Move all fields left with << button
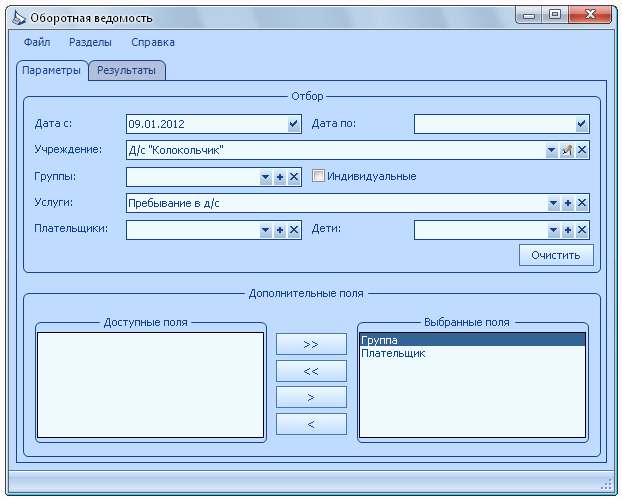The height and width of the screenshot is (499, 622). tap(311, 371)
